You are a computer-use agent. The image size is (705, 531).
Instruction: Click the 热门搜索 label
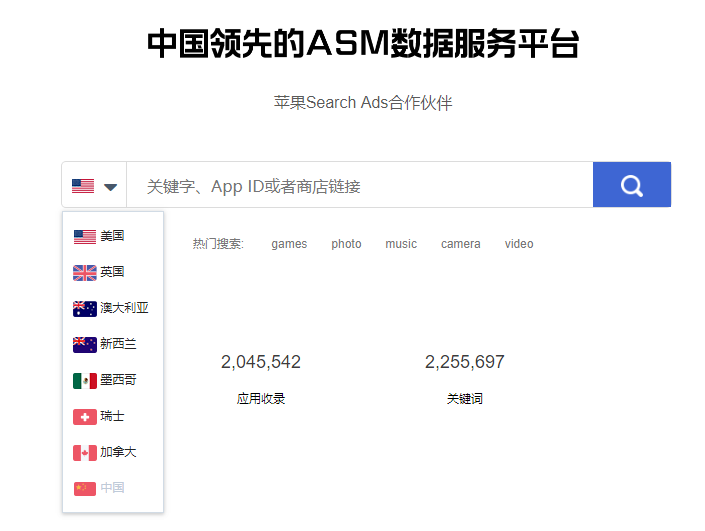[x=218, y=244]
